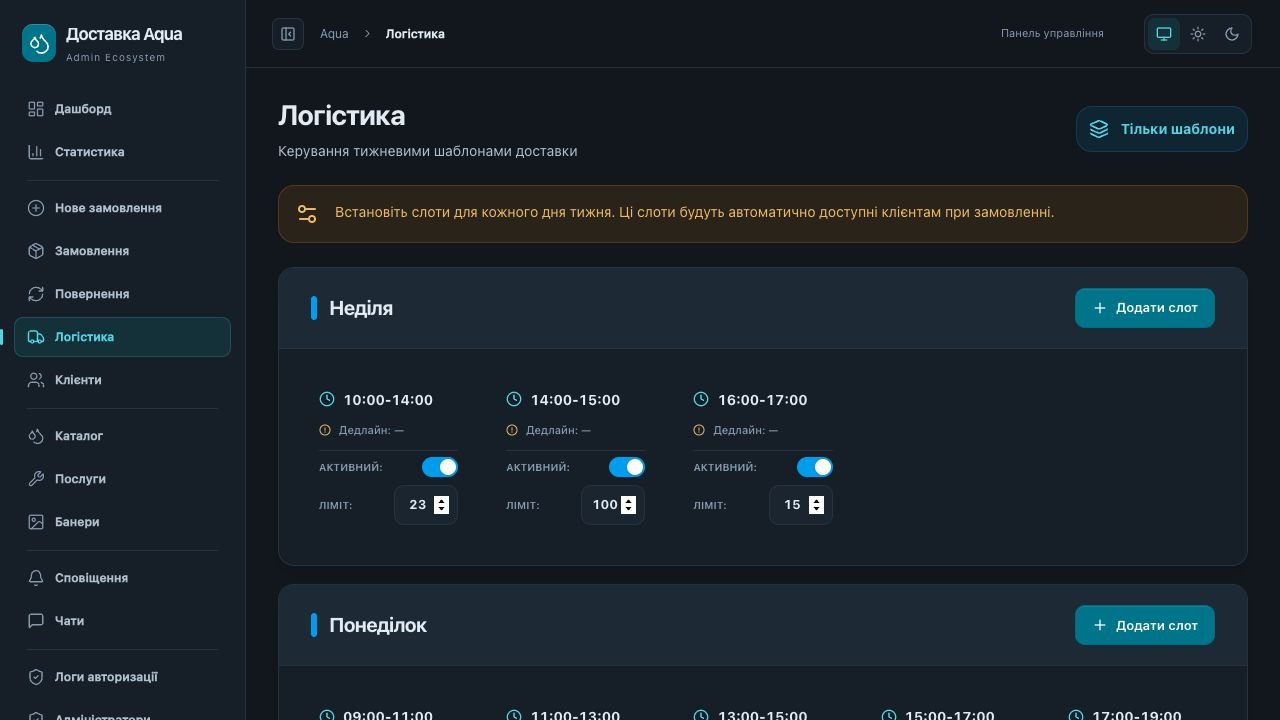Click the limit field showing 15

801,505
